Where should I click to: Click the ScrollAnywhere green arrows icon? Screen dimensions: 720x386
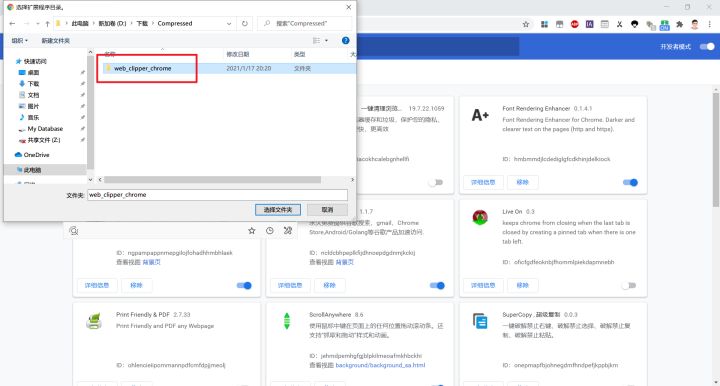[287, 321]
